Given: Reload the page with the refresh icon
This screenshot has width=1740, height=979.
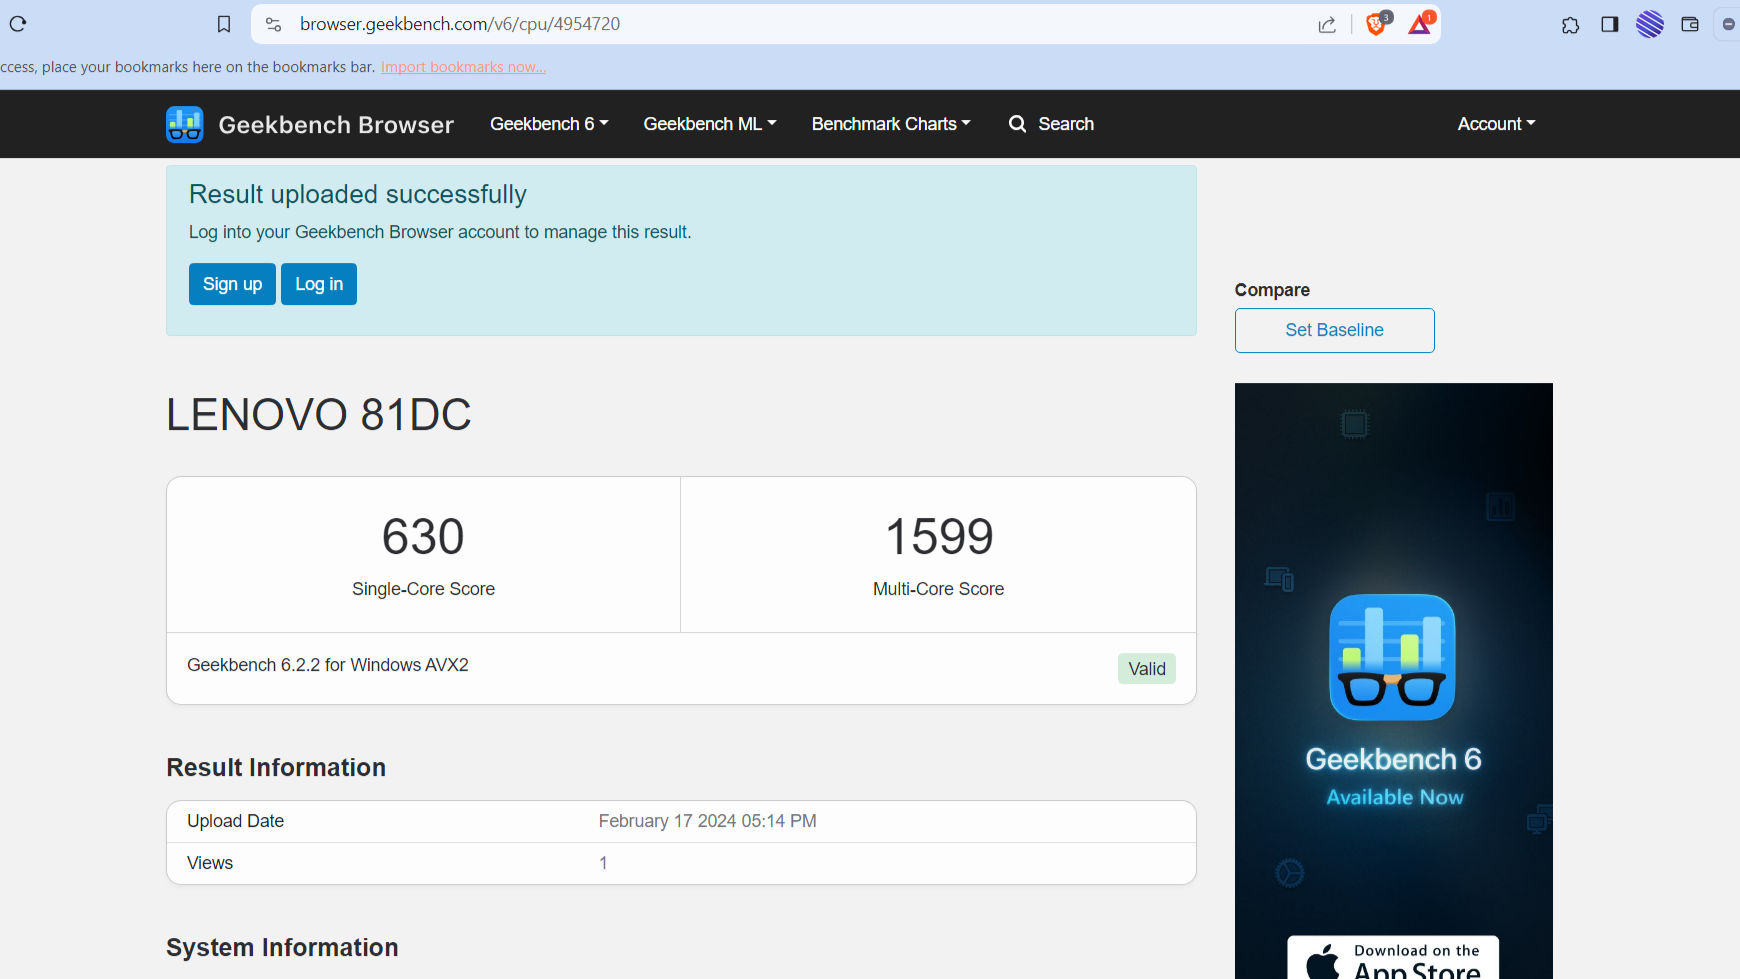Looking at the screenshot, I should pyautogui.click(x=18, y=24).
